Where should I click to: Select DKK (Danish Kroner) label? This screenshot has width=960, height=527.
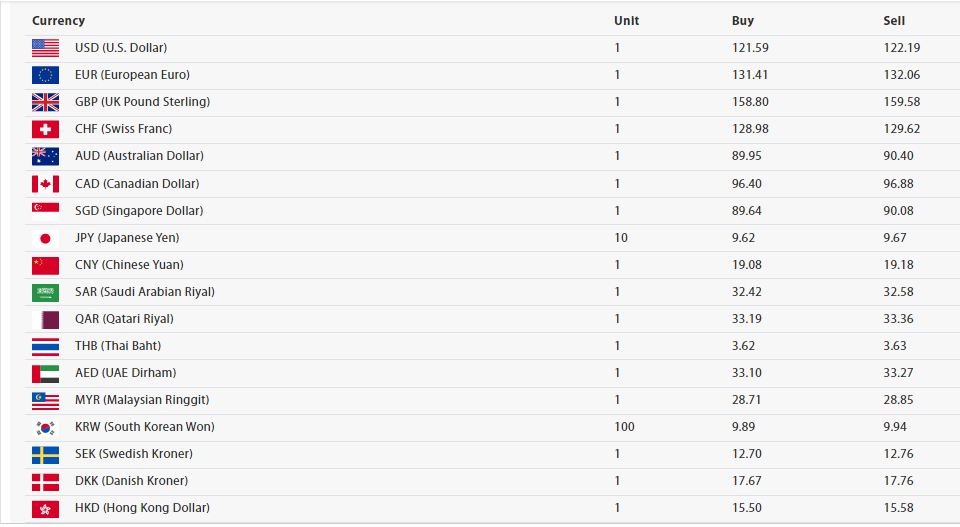(132, 480)
